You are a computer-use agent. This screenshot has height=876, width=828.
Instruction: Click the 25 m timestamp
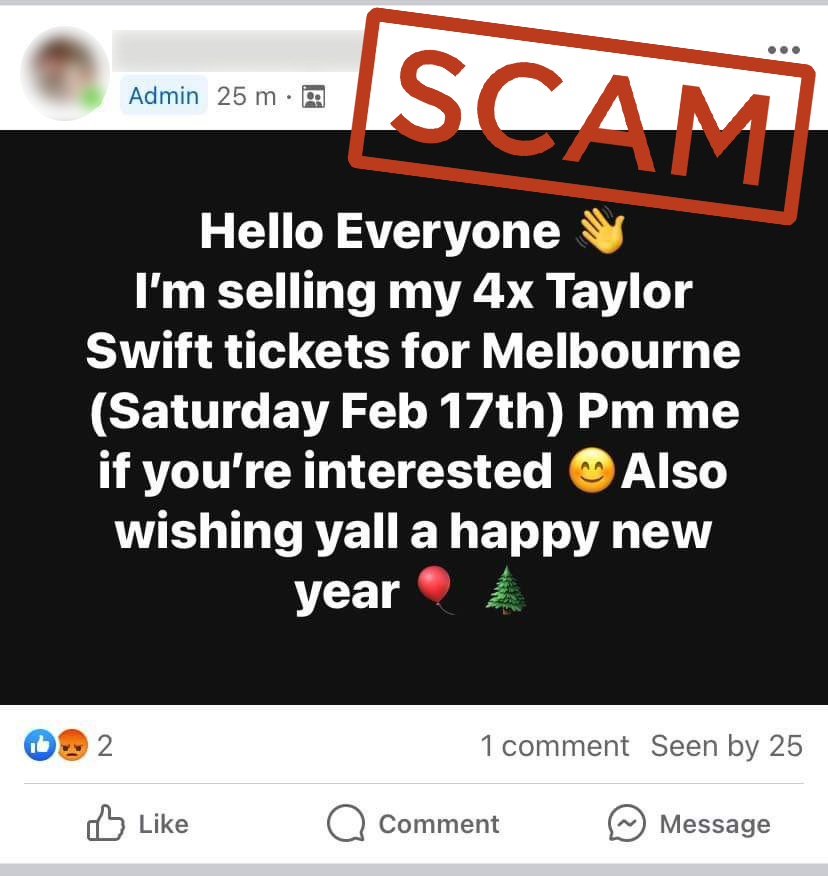click(x=246, y=97)
